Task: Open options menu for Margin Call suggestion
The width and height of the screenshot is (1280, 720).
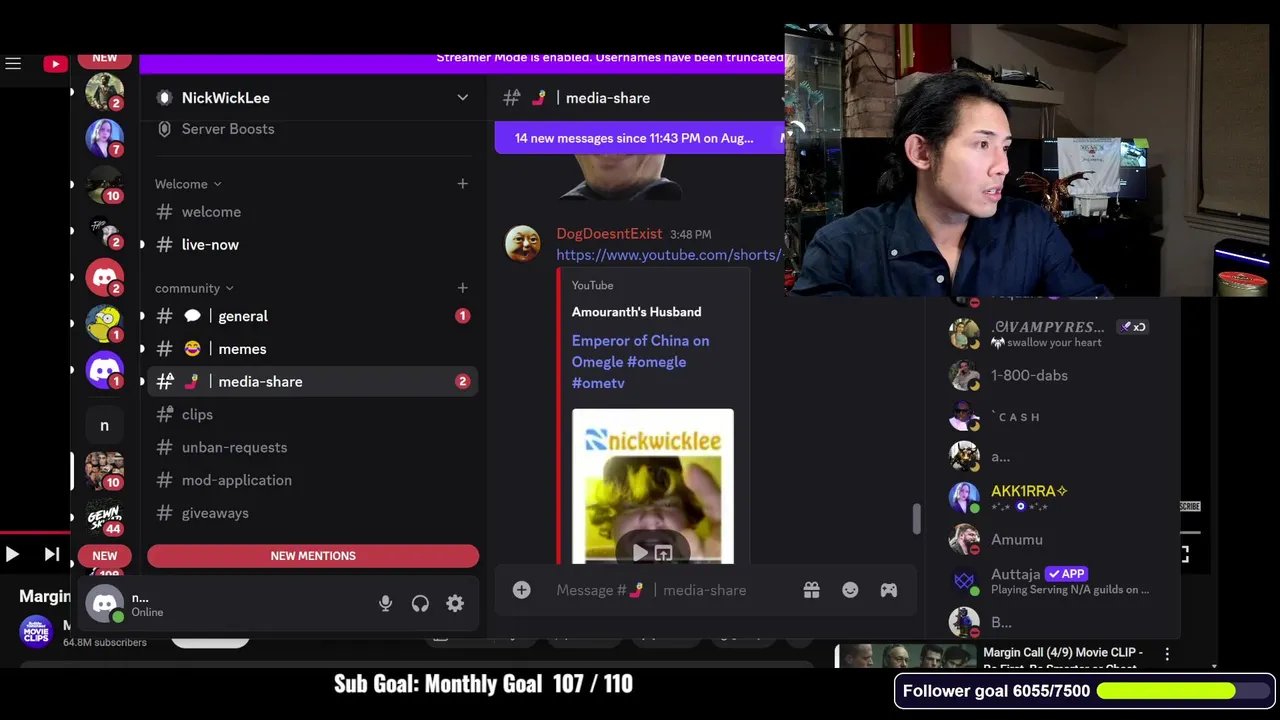Action: tap(1167, 654)
